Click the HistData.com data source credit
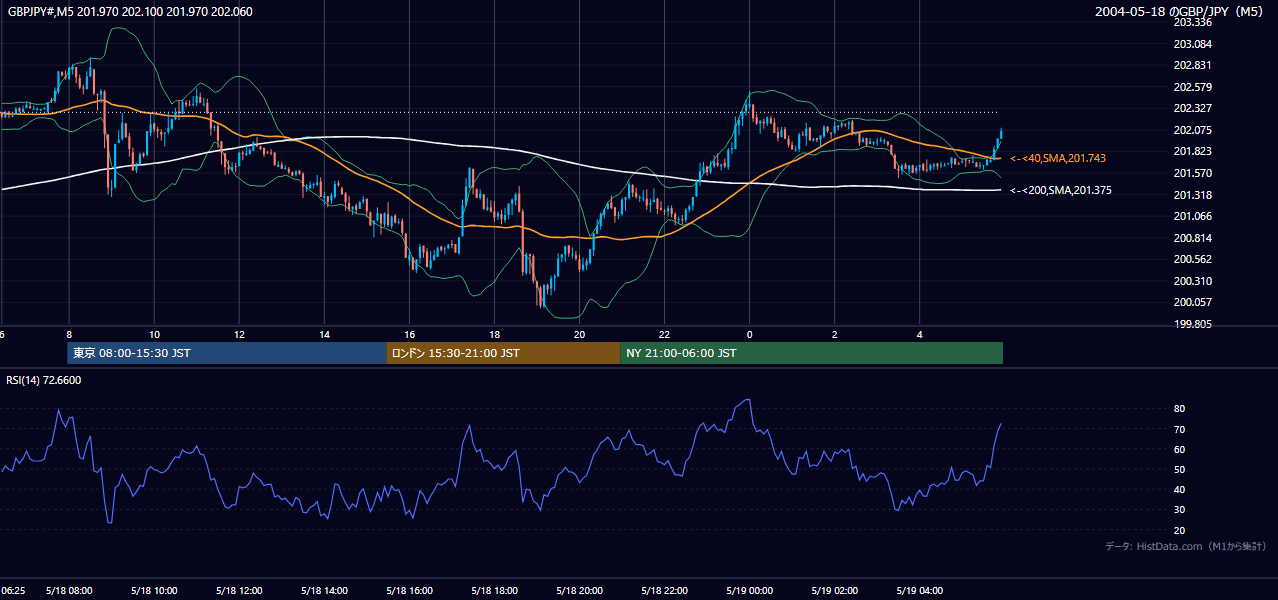The width and height of the screenshot is (1278, 600). [x=1186, y=546]
